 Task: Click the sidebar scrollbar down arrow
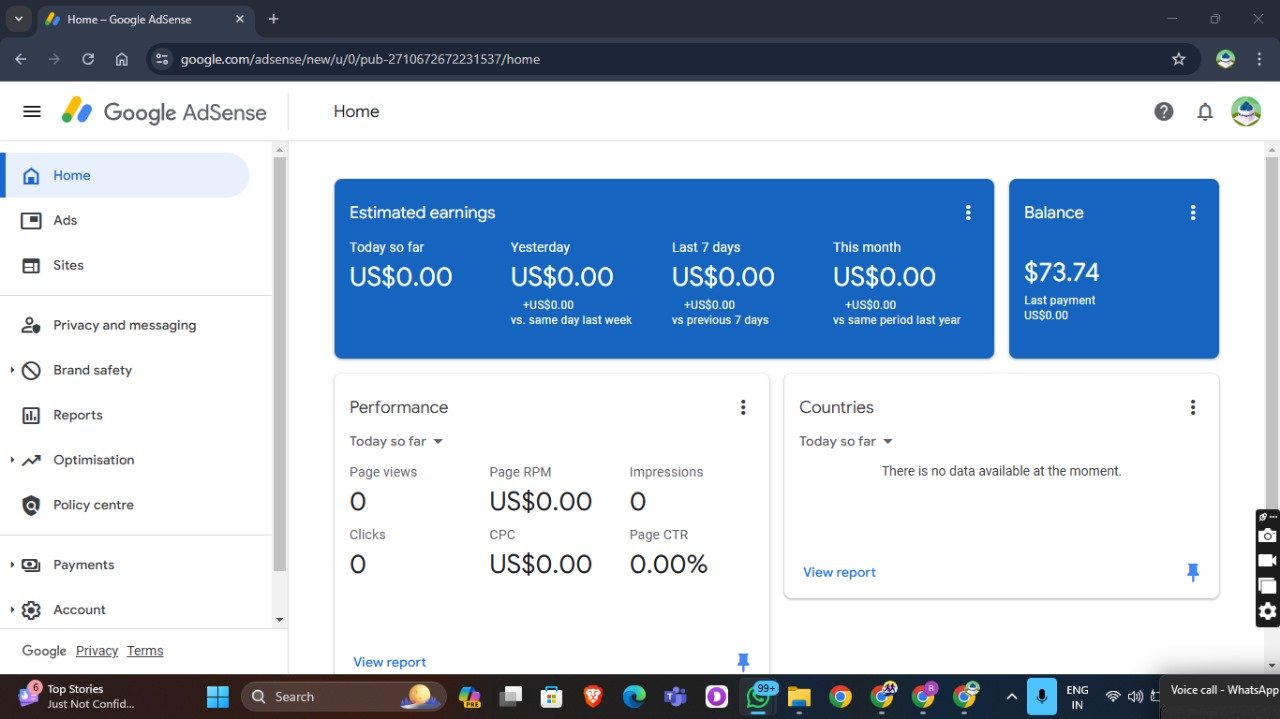[280, 620]
